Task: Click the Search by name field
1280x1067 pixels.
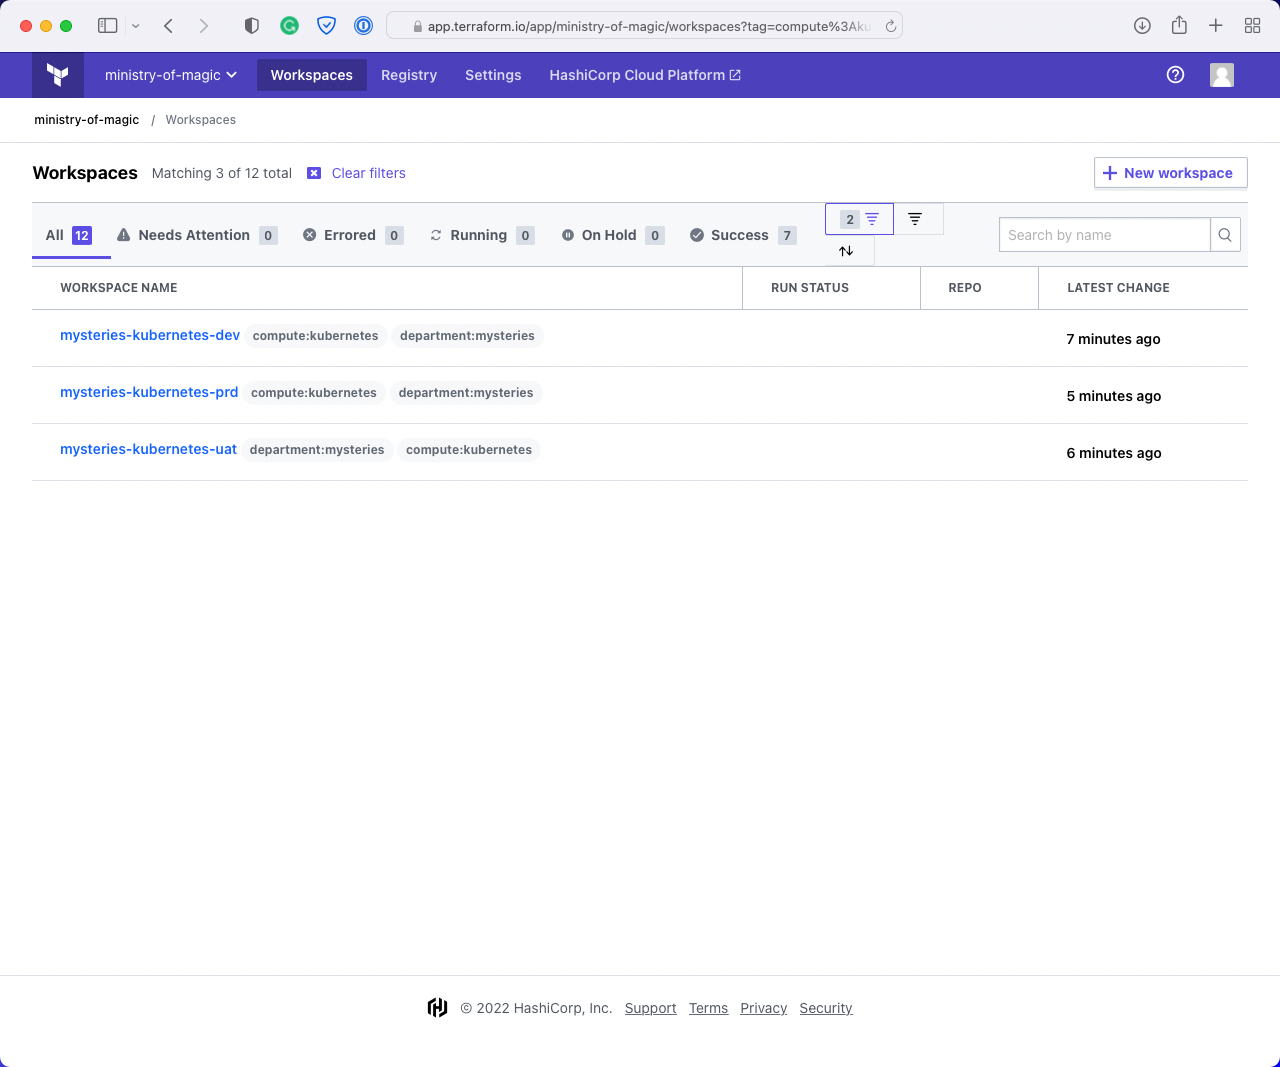Action: pyautogui.click(x=1104, y=235)
